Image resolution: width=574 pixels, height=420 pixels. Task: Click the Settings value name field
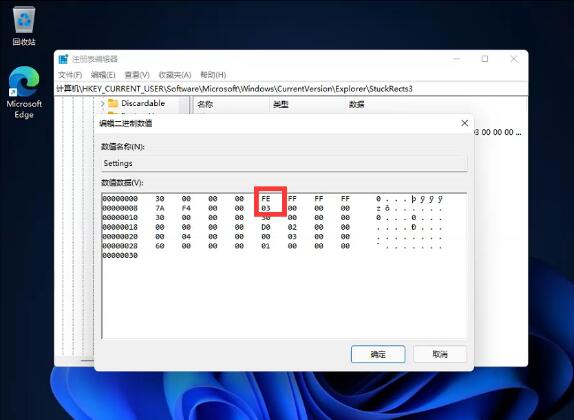(284, 163)
